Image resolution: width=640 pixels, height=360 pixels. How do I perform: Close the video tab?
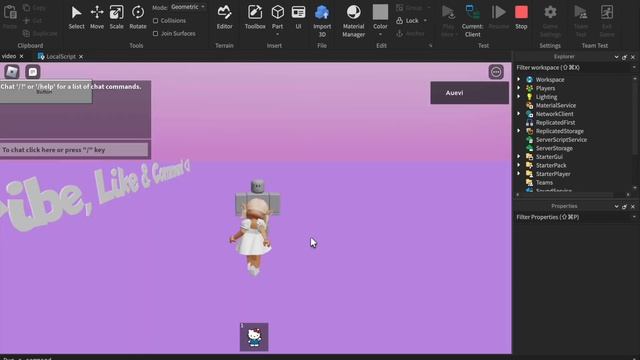(x=22, y=56)
